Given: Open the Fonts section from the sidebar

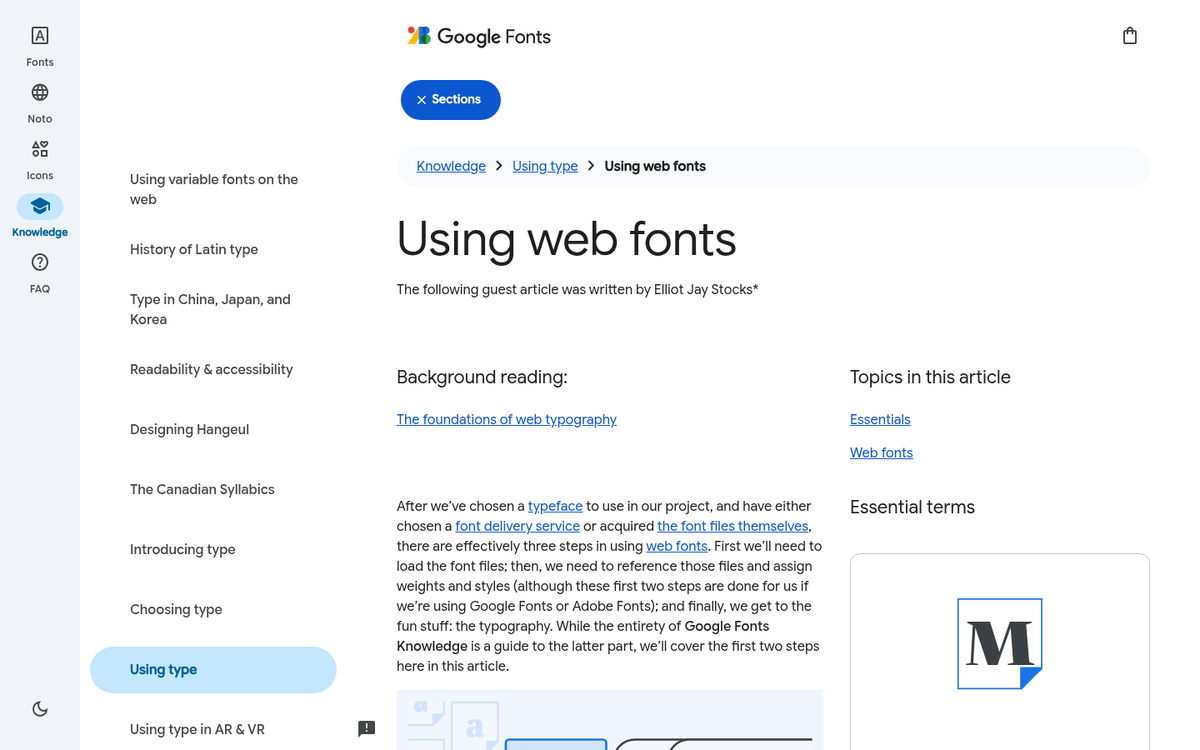Looking at the screenshot, I should tap(39, 45).
